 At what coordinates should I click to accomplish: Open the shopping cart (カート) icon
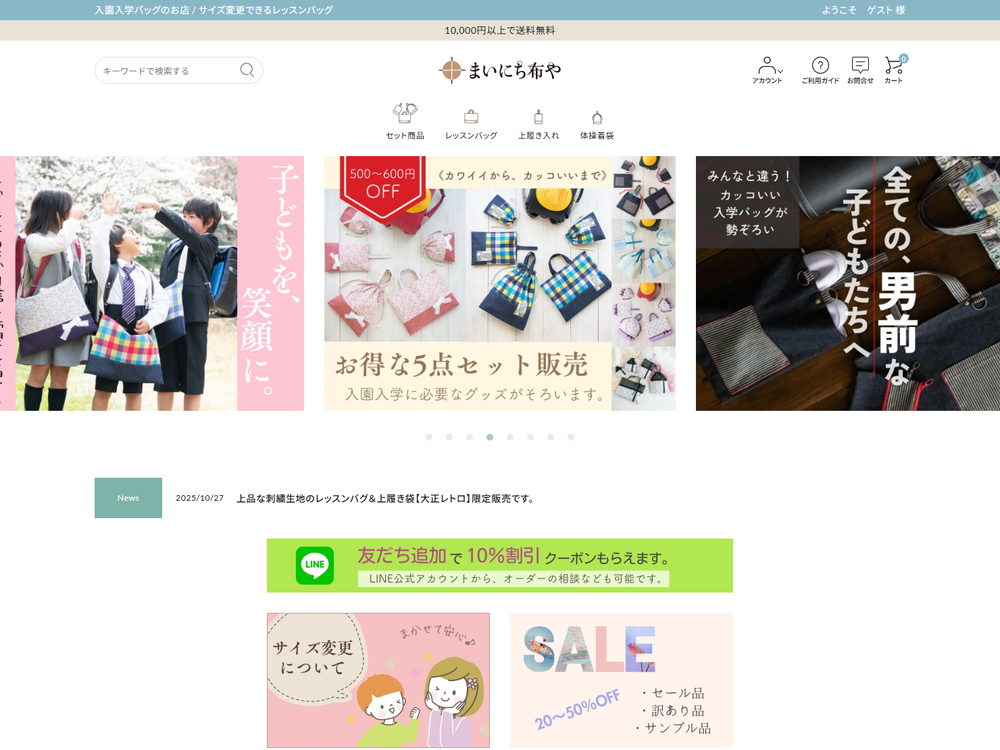point(893,69)
